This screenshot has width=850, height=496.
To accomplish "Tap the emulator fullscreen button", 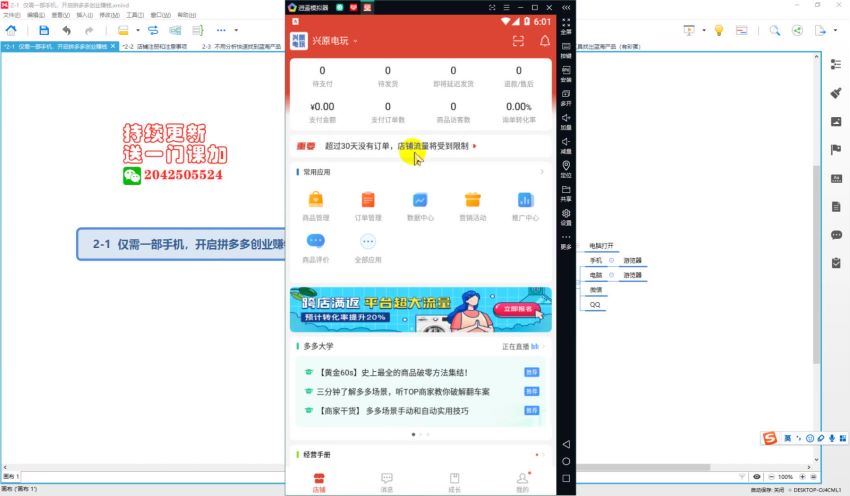I will (566, 26).
